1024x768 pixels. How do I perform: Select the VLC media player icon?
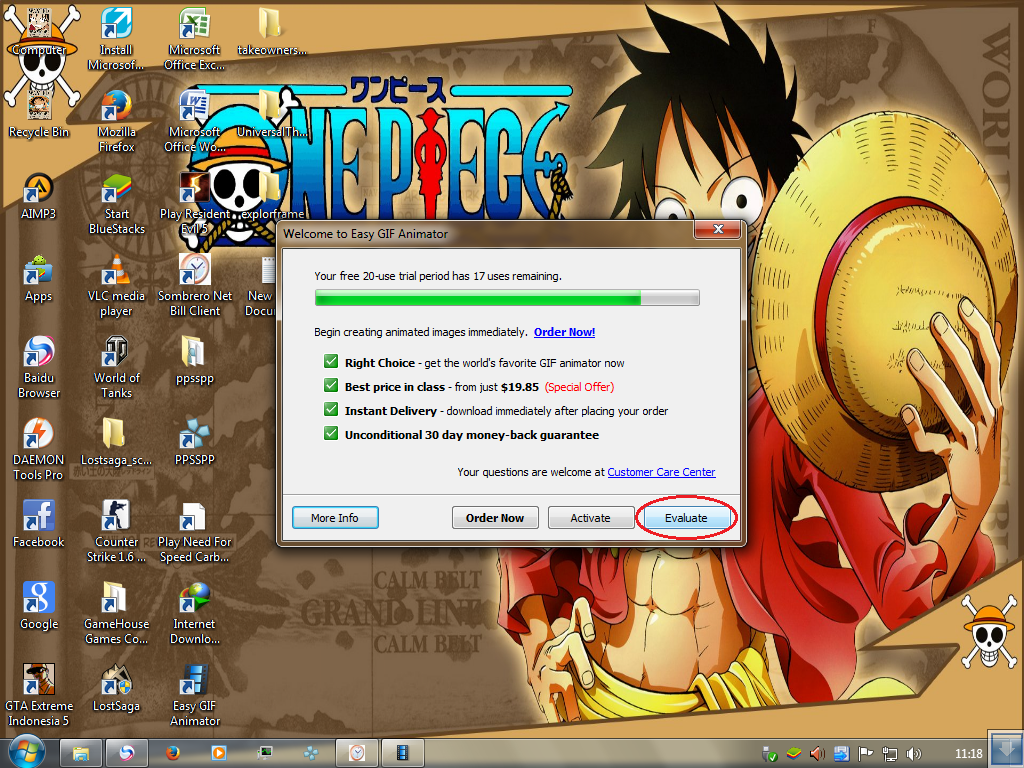pos(116,286)
